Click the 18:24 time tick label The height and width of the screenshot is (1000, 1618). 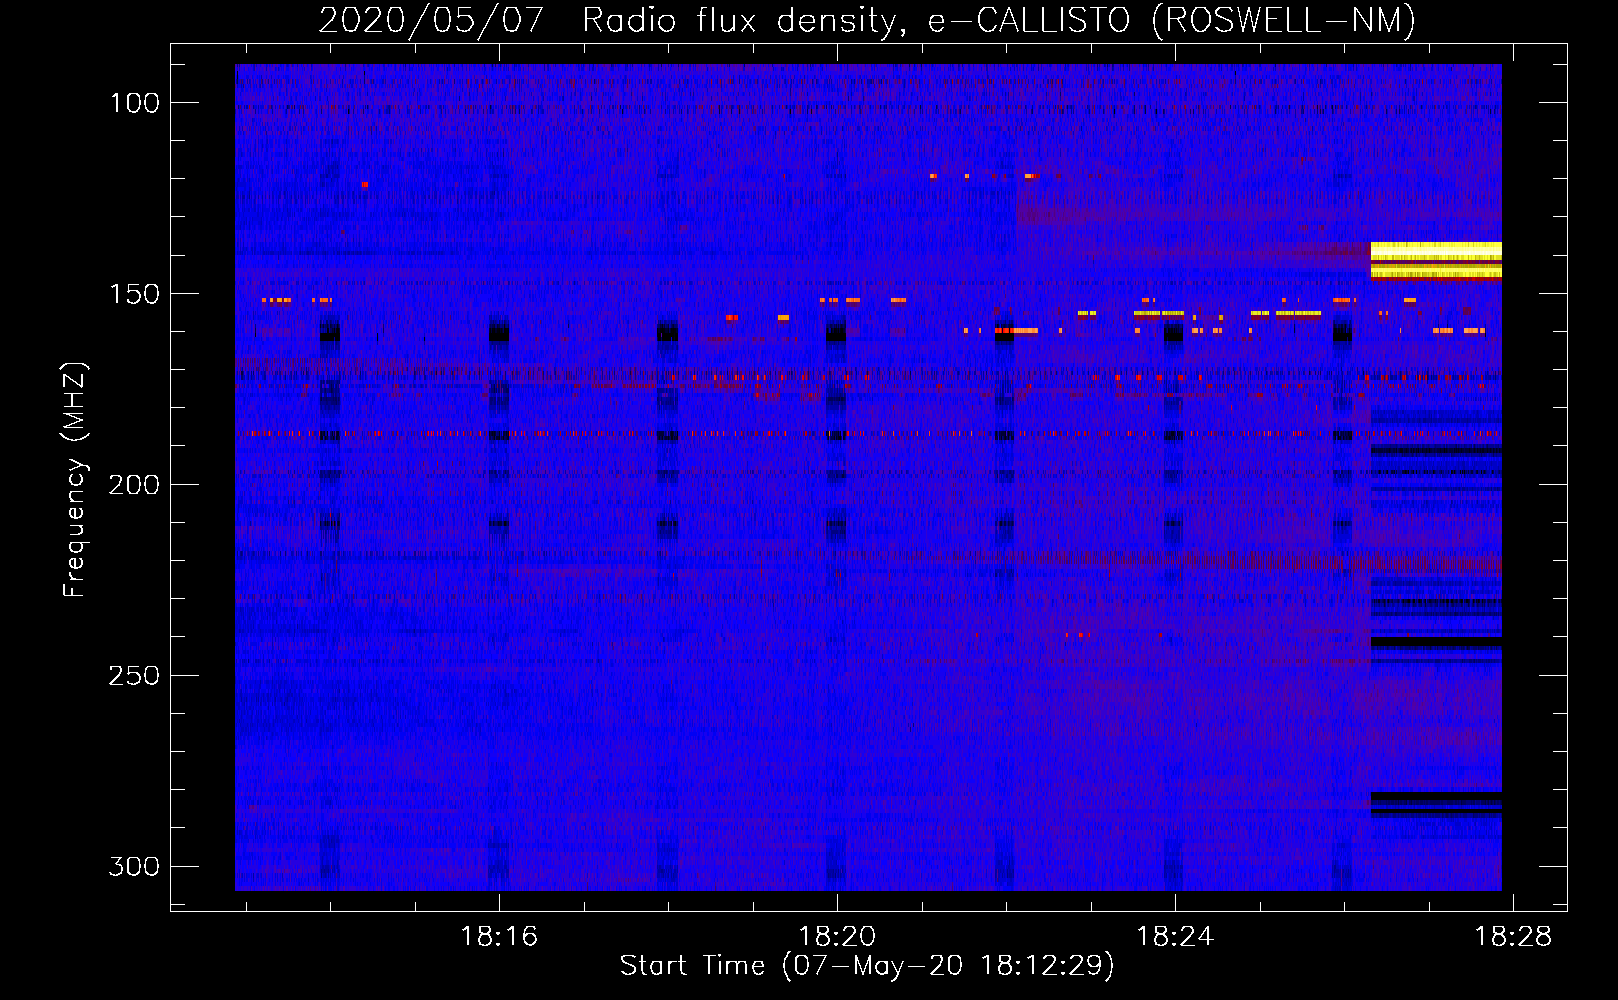[1175, 937]
